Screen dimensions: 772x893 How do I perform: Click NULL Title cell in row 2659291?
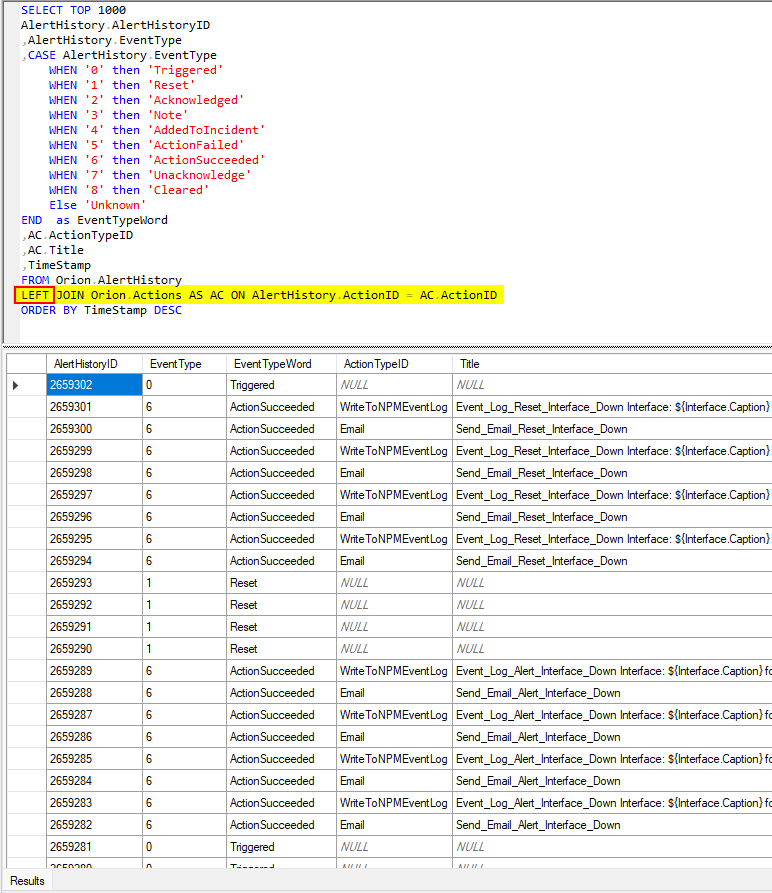click(612, 627)
